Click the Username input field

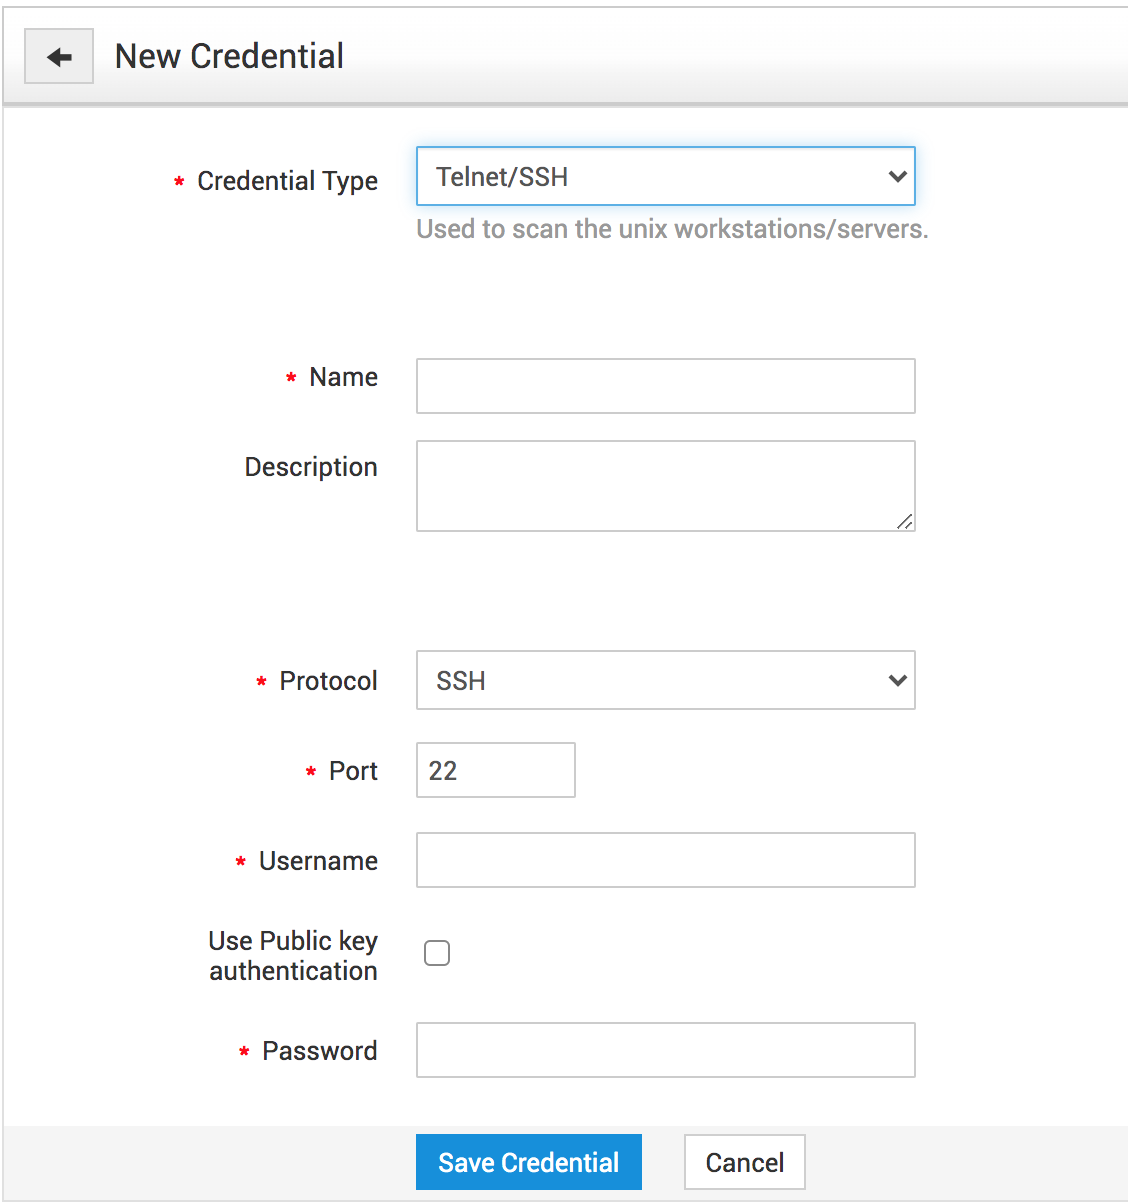click(665, 860)
